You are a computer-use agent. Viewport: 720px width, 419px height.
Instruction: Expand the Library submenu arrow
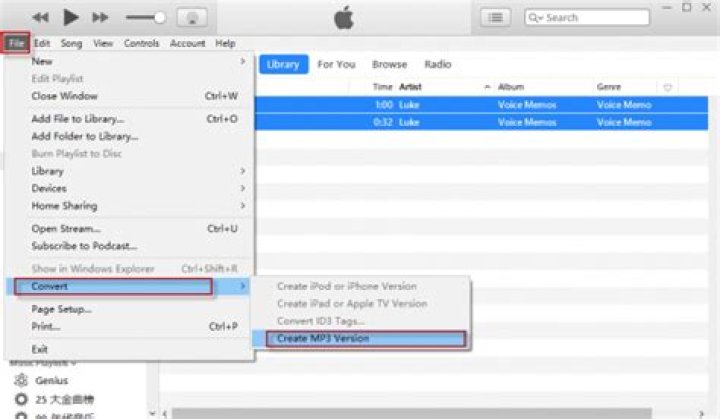(242, 171)
